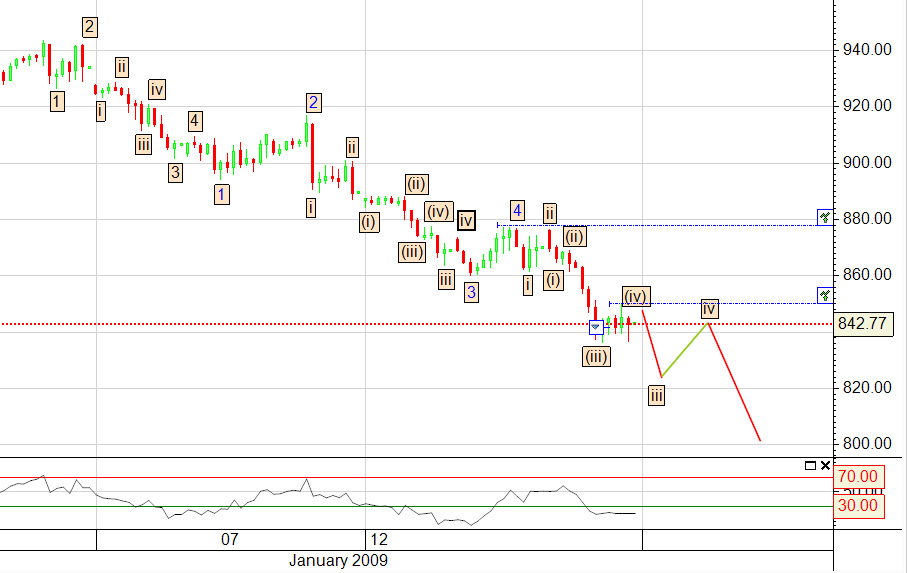
Task: Click the black wave label 1
Action: point(57,102)
